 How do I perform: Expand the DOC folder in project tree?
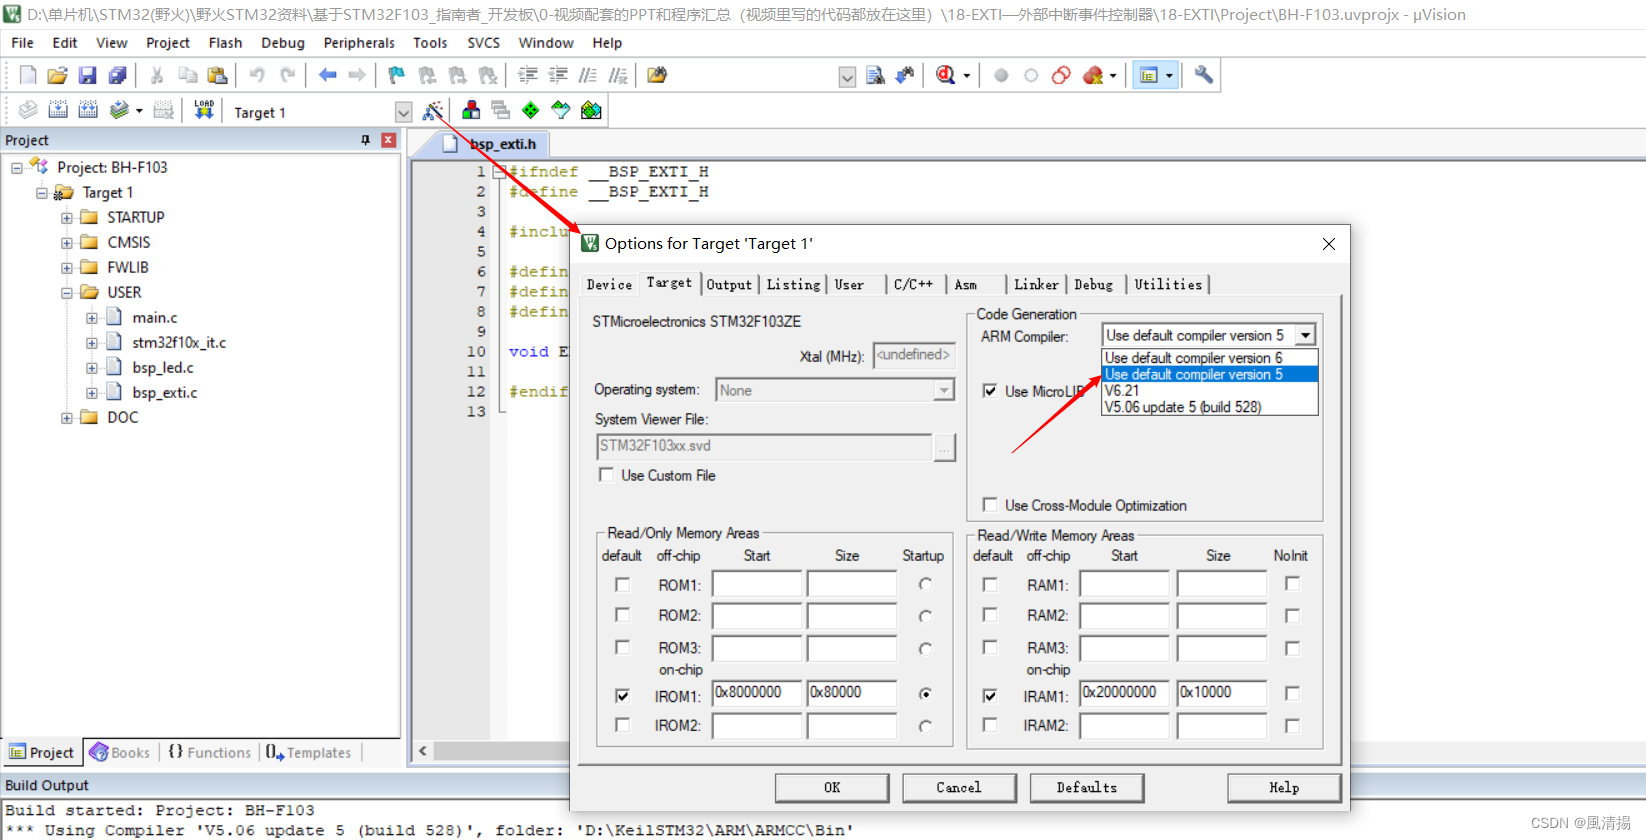point(67,418)
